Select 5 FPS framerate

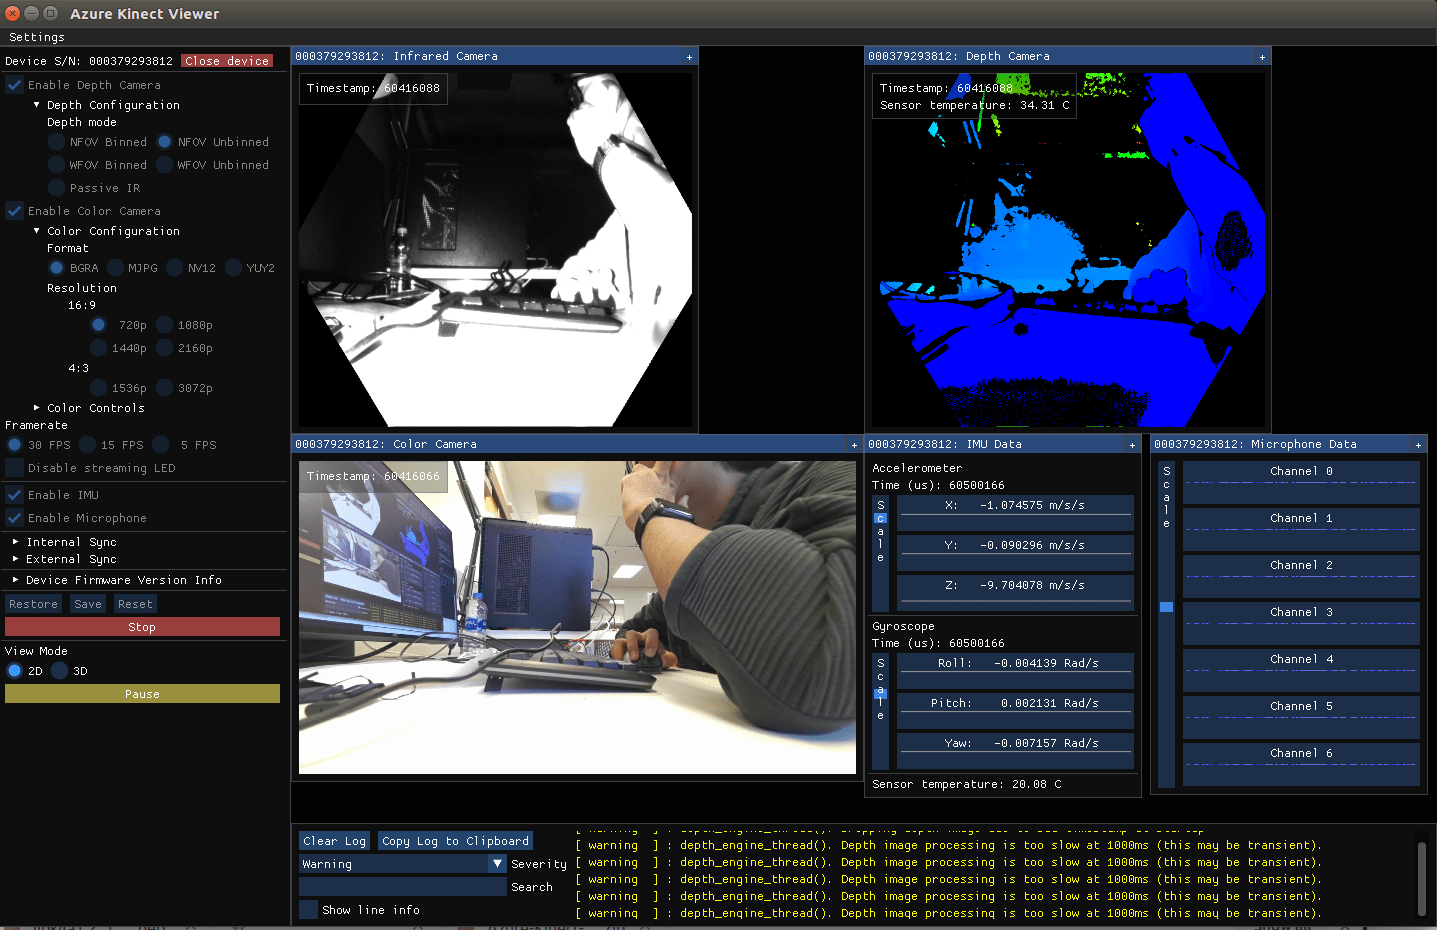coord(160,445)
